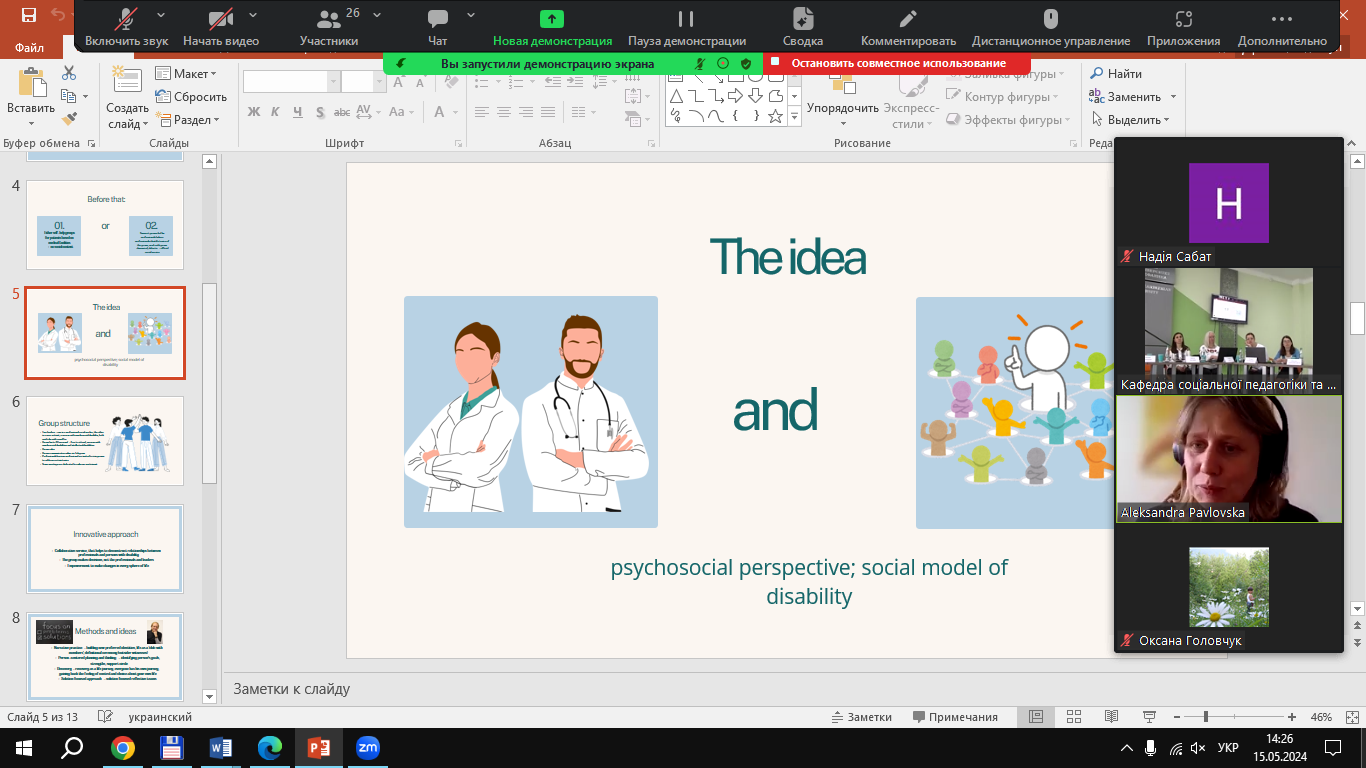Expand the Макет layout dropdown
Image resolution: width=1366 pixels, height=768 pixels.
186,74
